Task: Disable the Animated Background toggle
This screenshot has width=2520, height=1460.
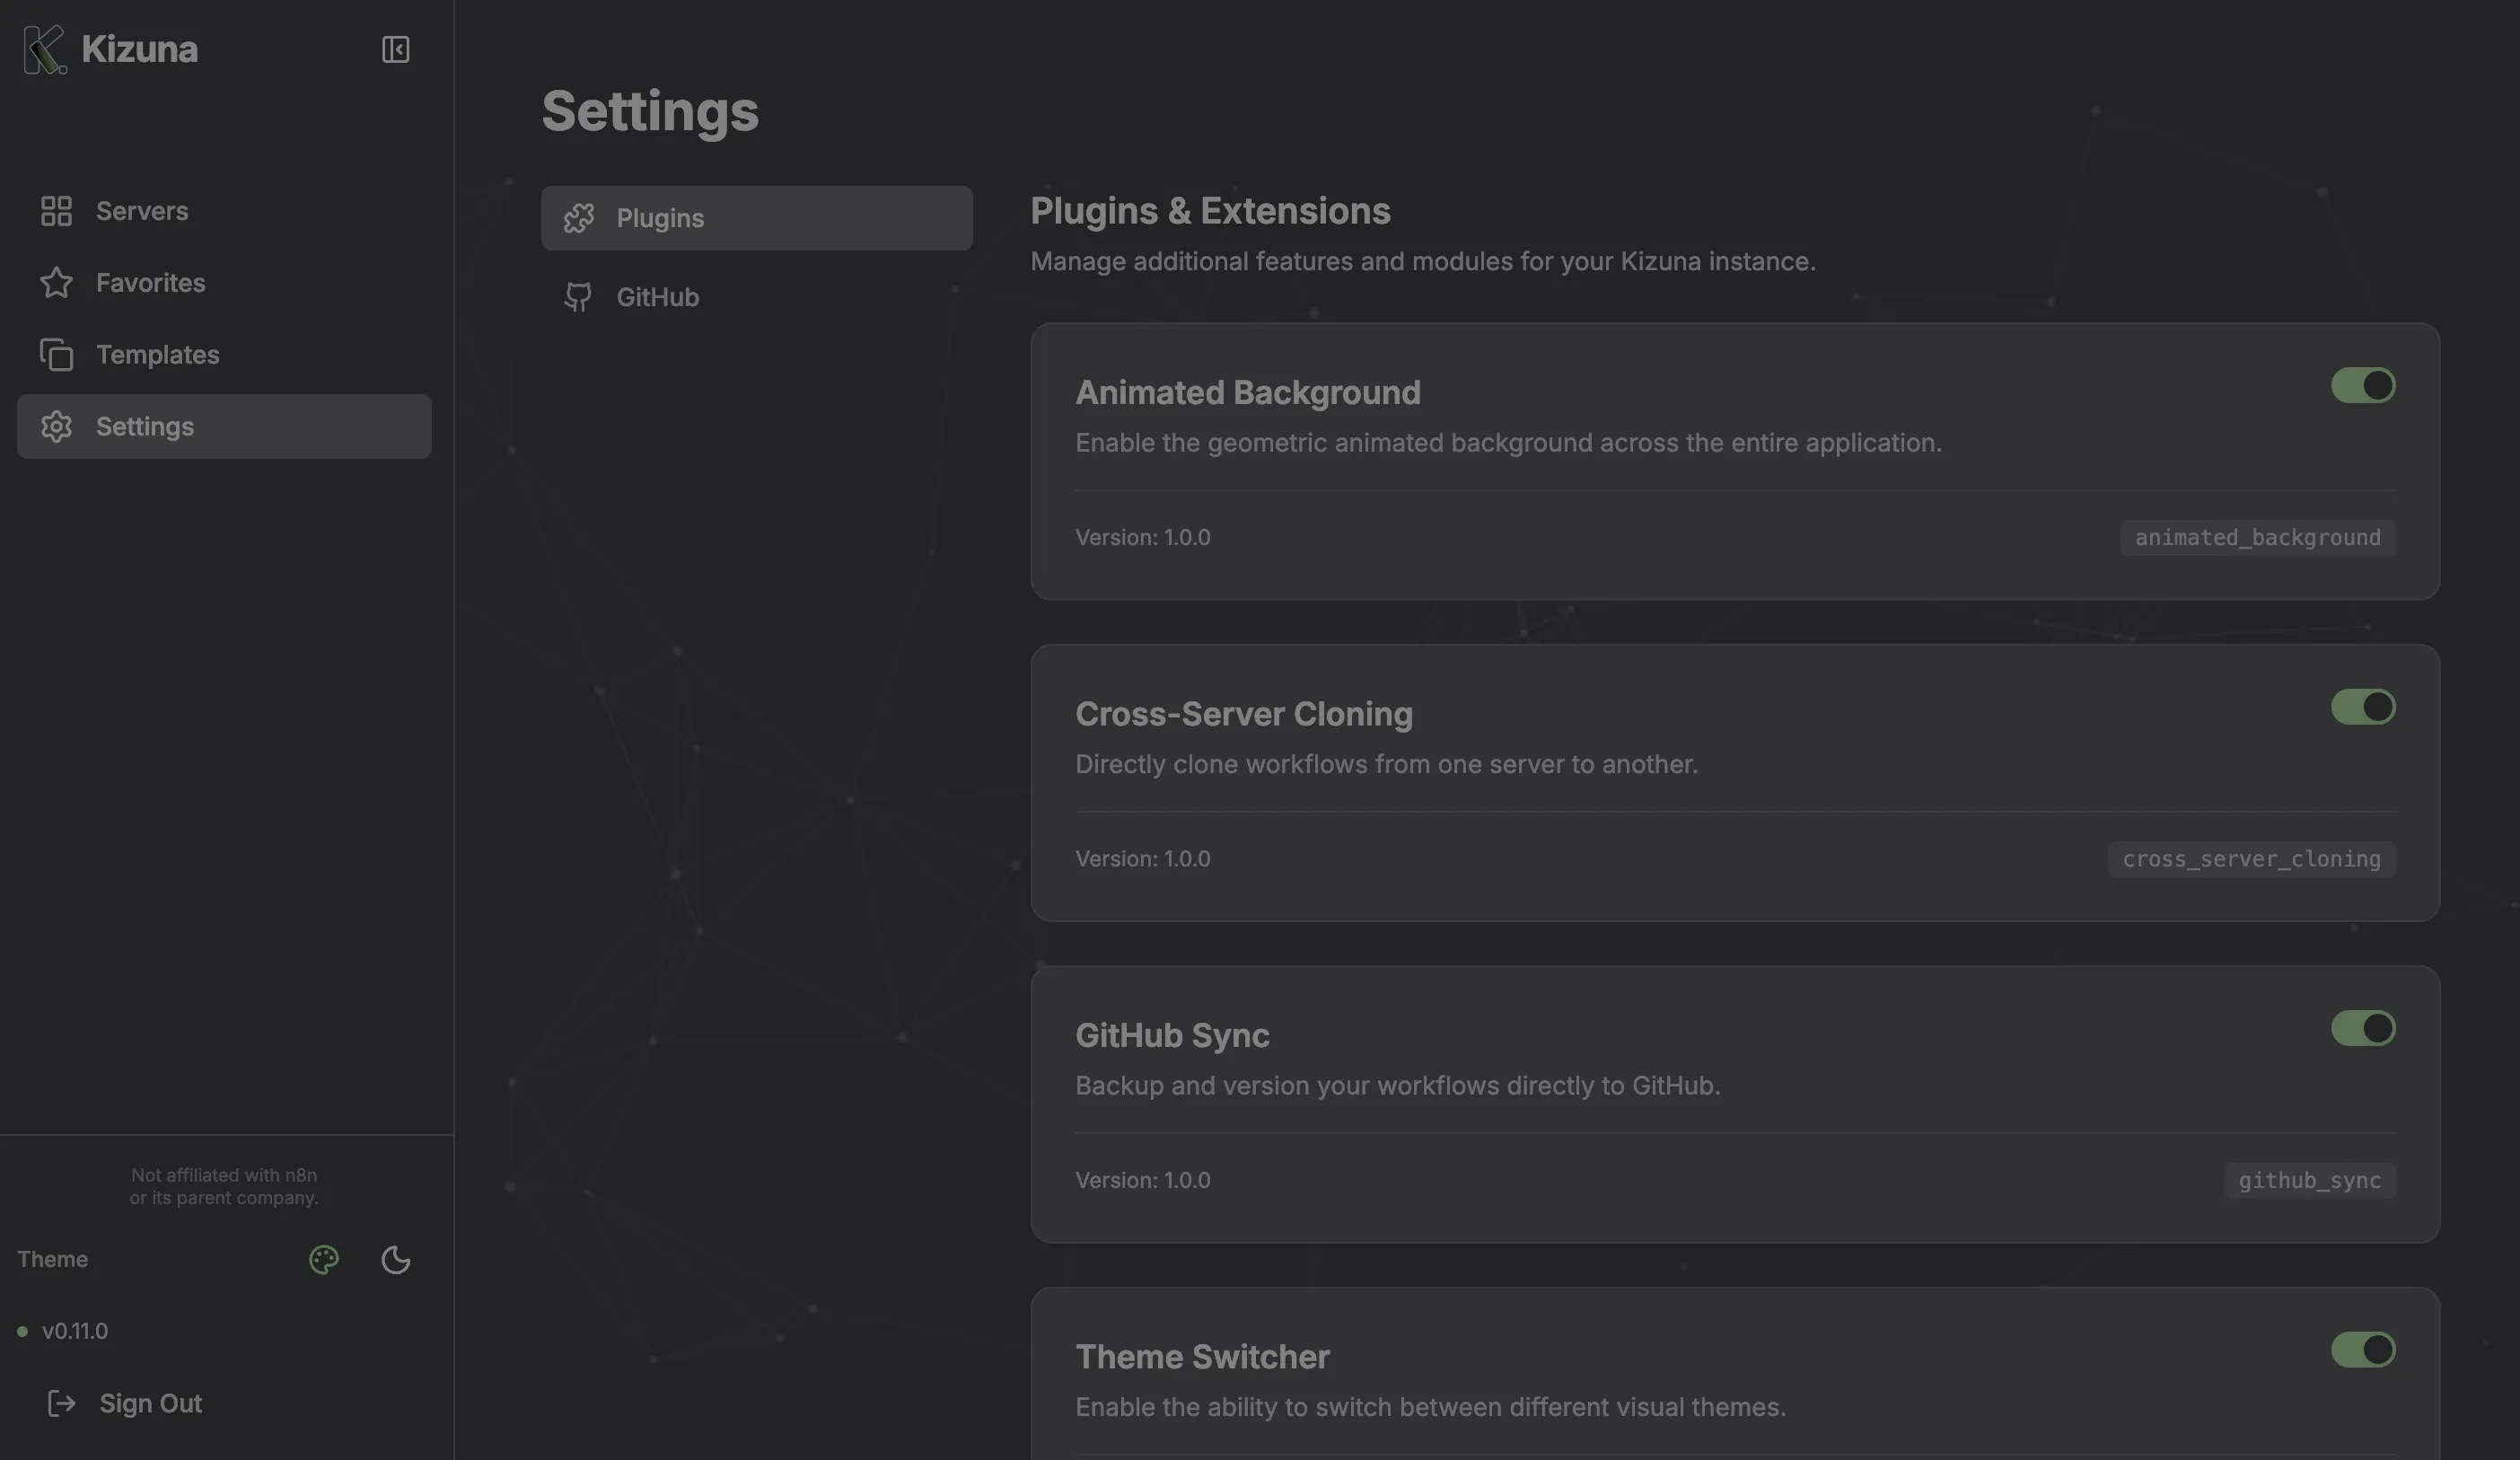Action: click(2363, 386)
